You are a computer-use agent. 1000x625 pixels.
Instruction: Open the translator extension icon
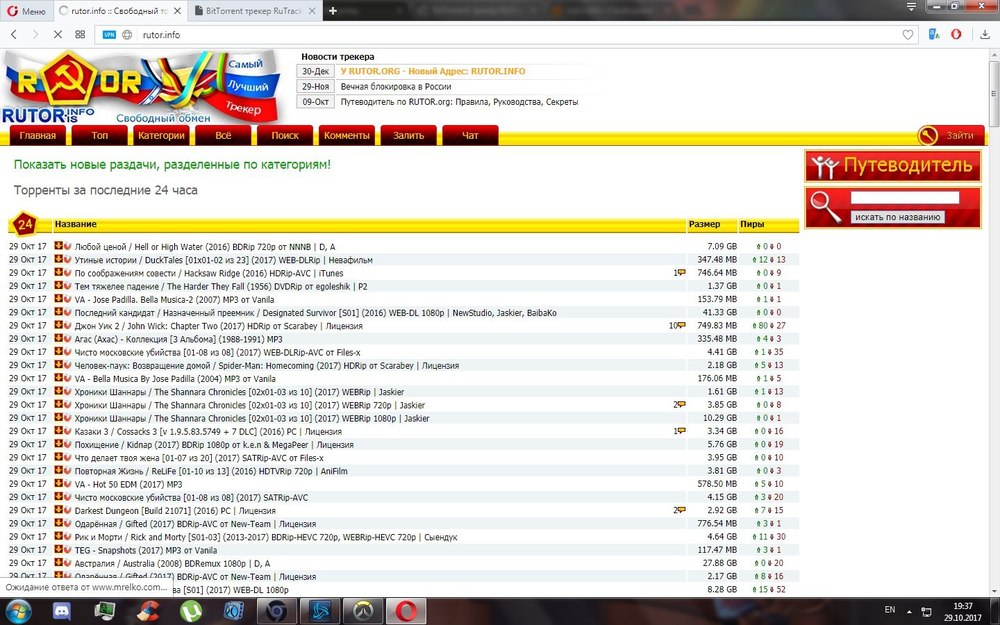click(x=934, y=34)
